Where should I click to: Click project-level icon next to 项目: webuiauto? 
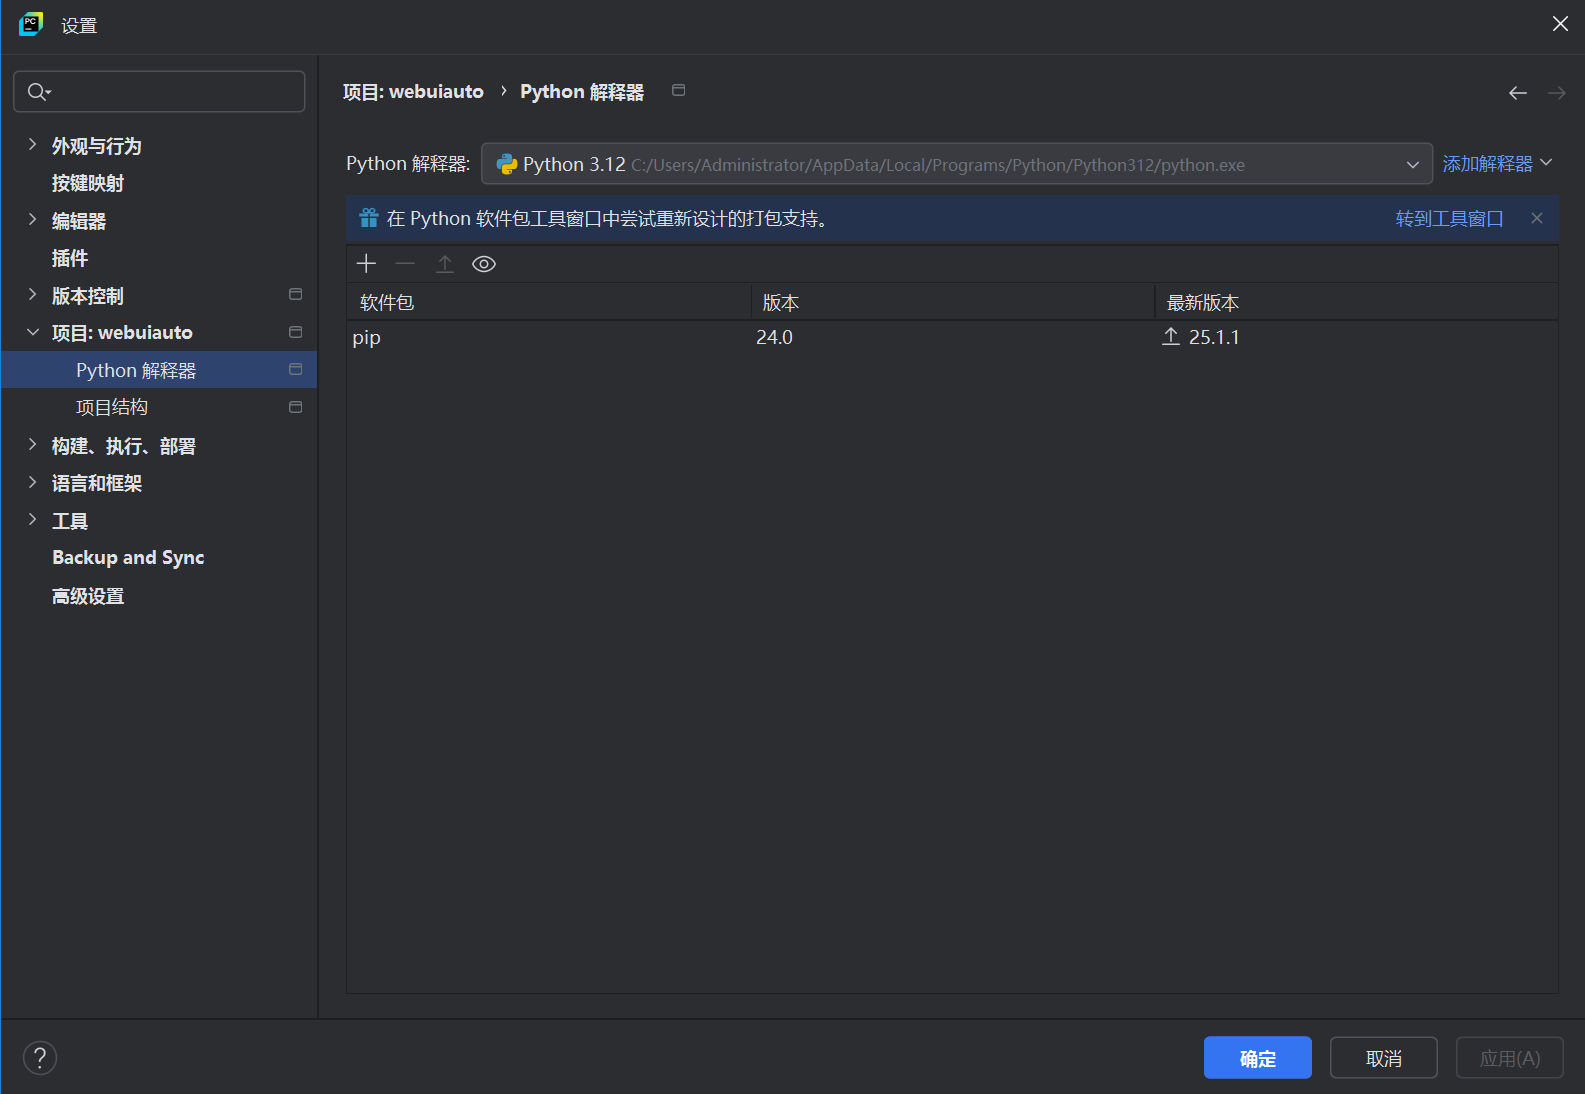click(x=295, y=332)
